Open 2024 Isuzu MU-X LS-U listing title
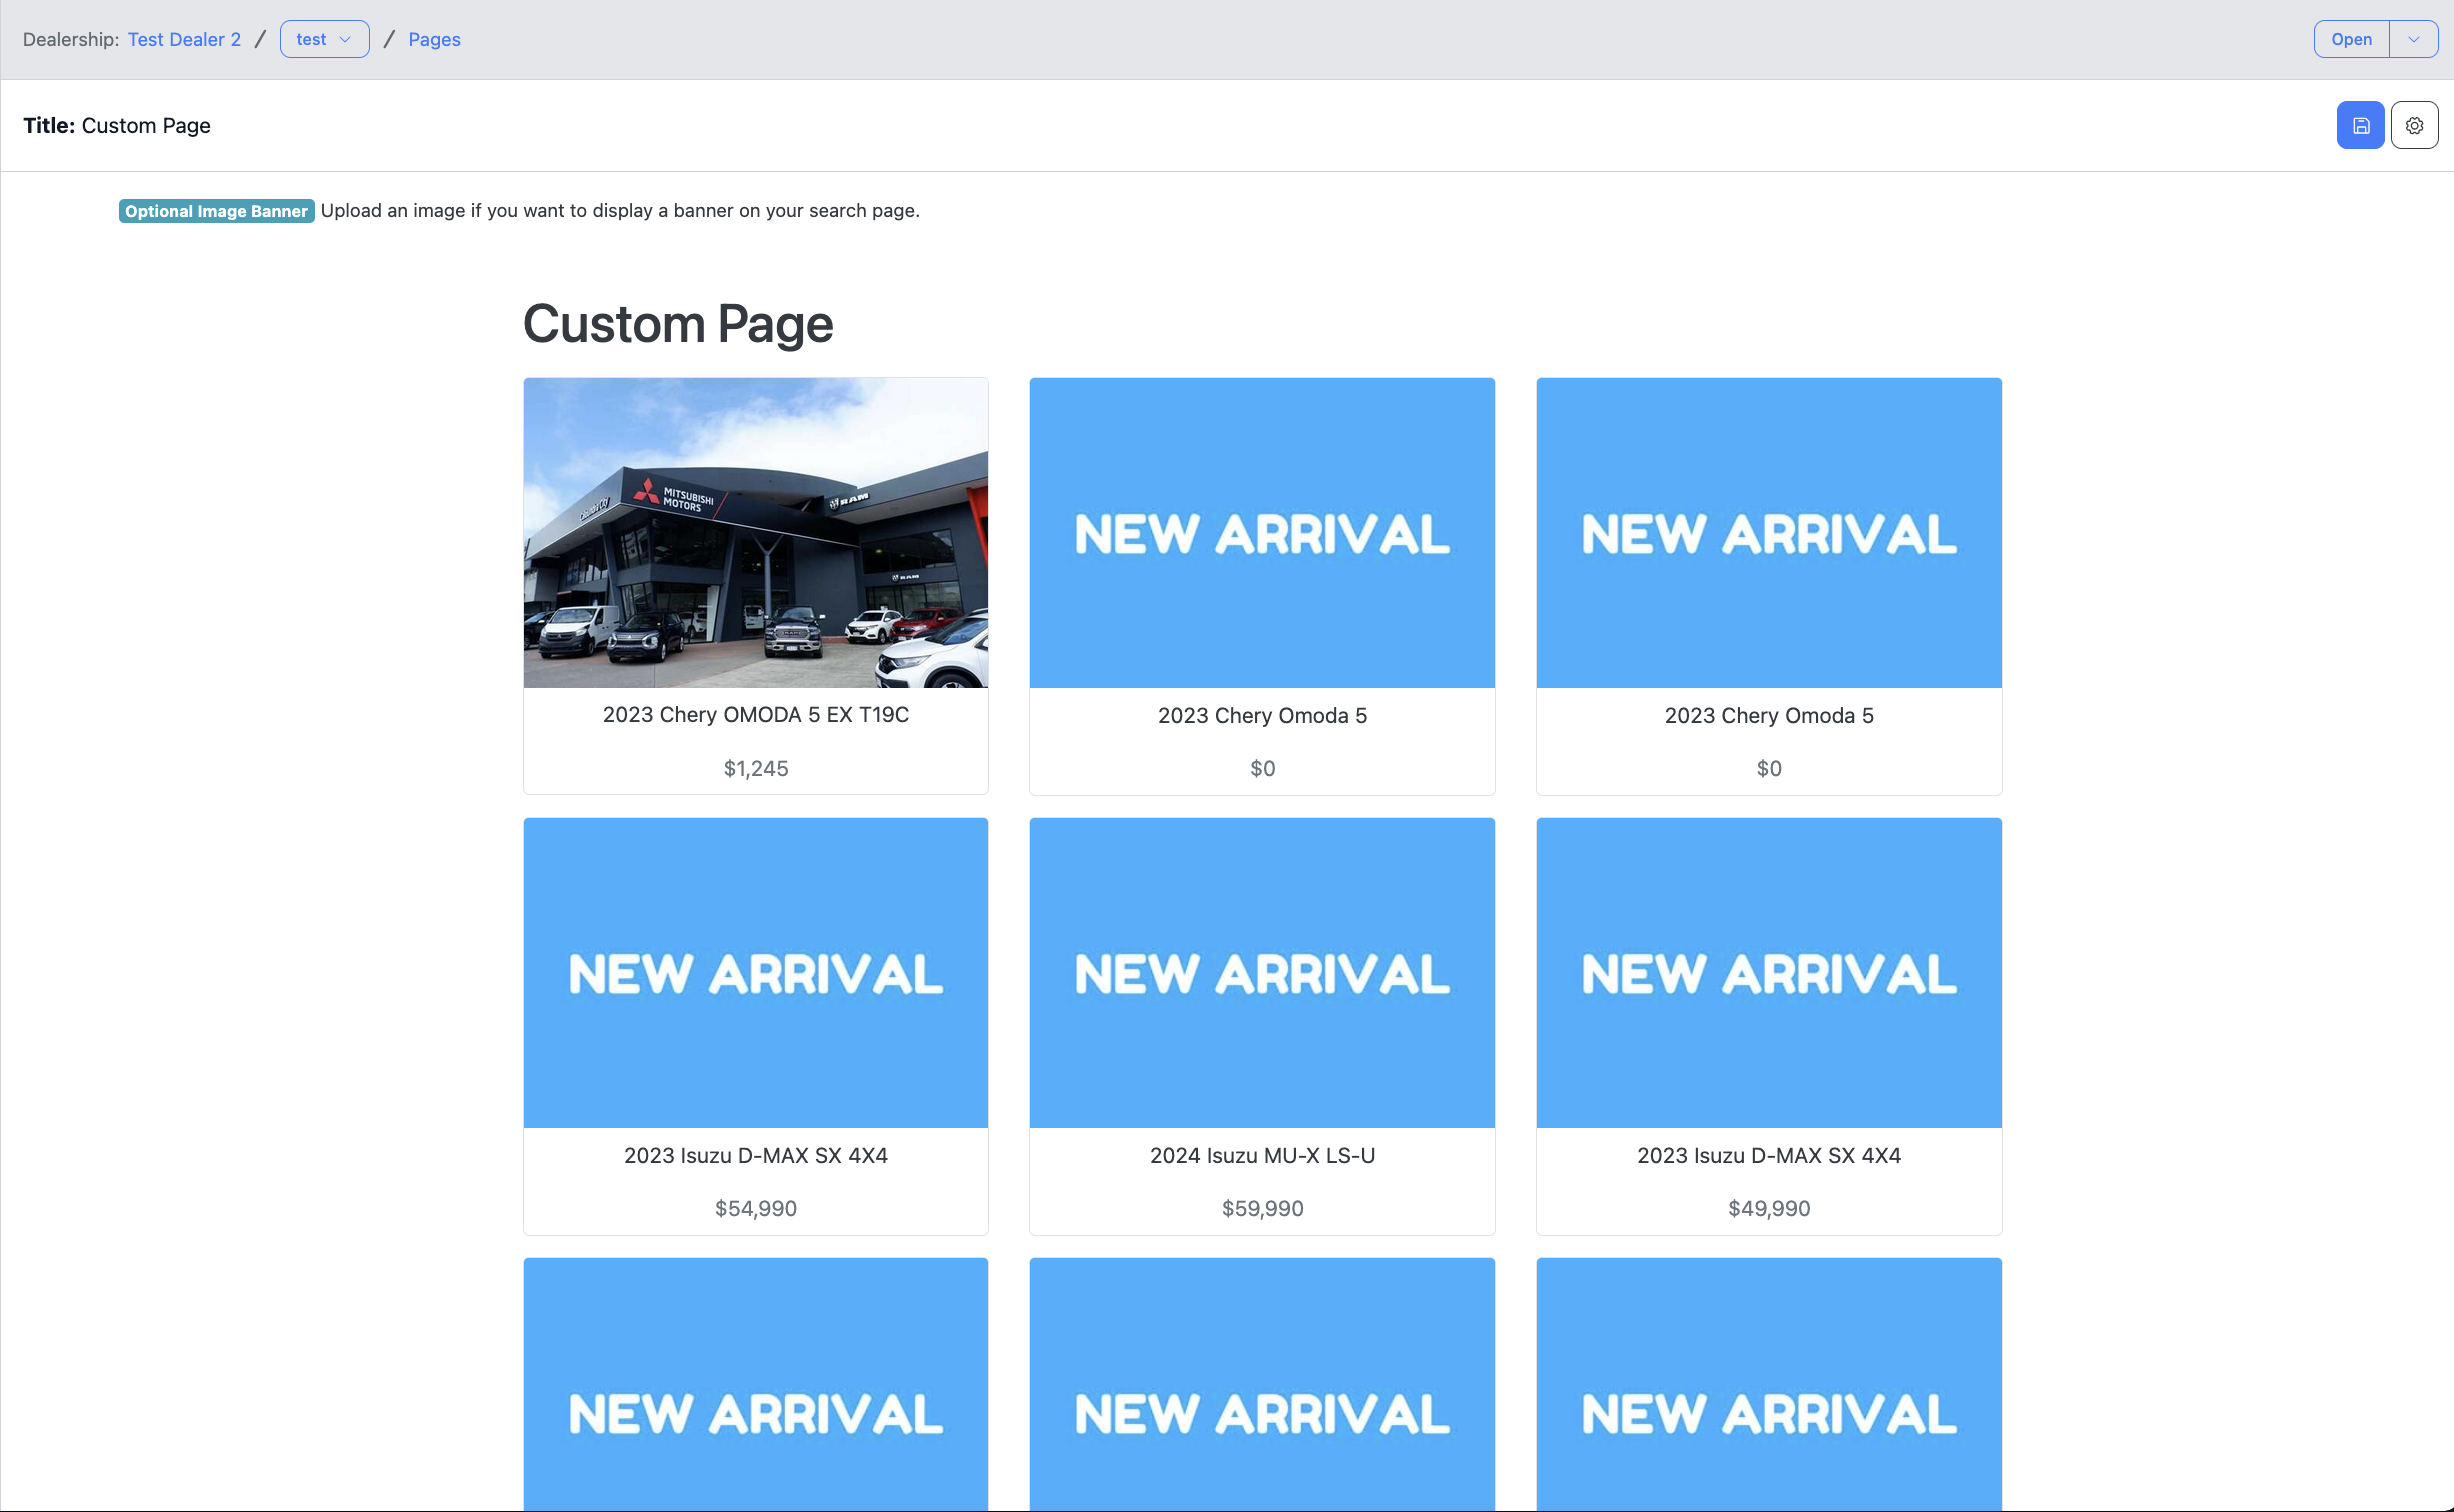The width and height of the screenshot is (2454, 1512). tap(1262, 1155)
